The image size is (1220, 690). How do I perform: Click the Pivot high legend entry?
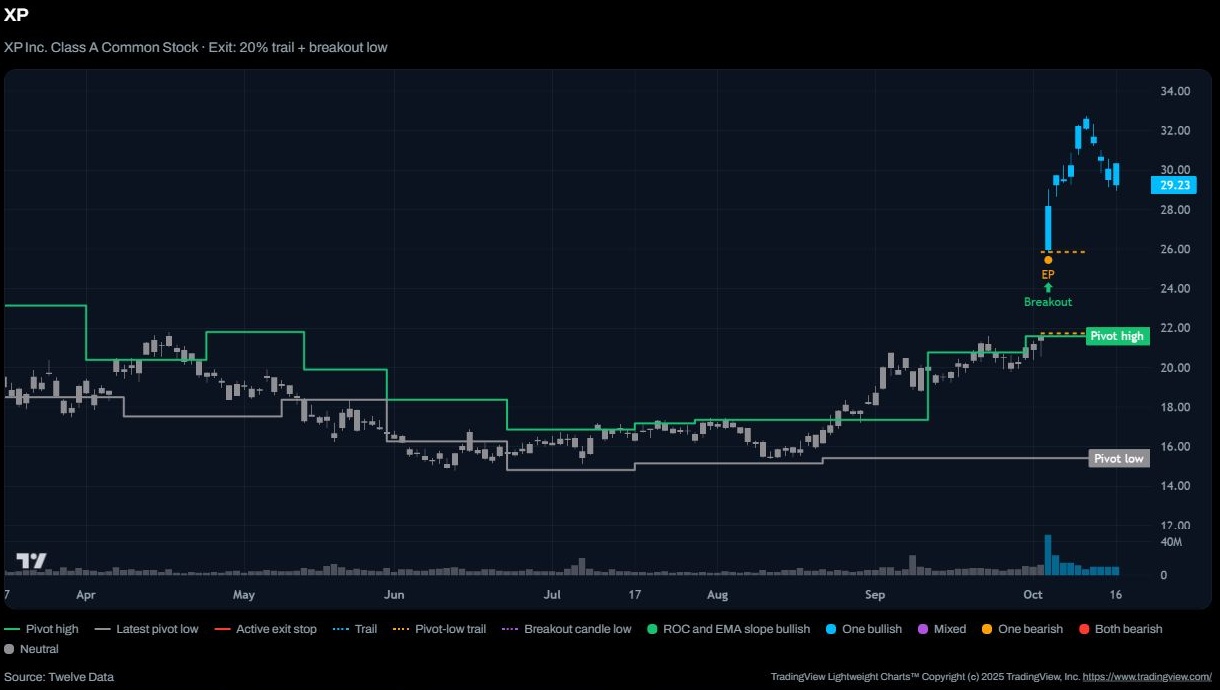[41, 629]
